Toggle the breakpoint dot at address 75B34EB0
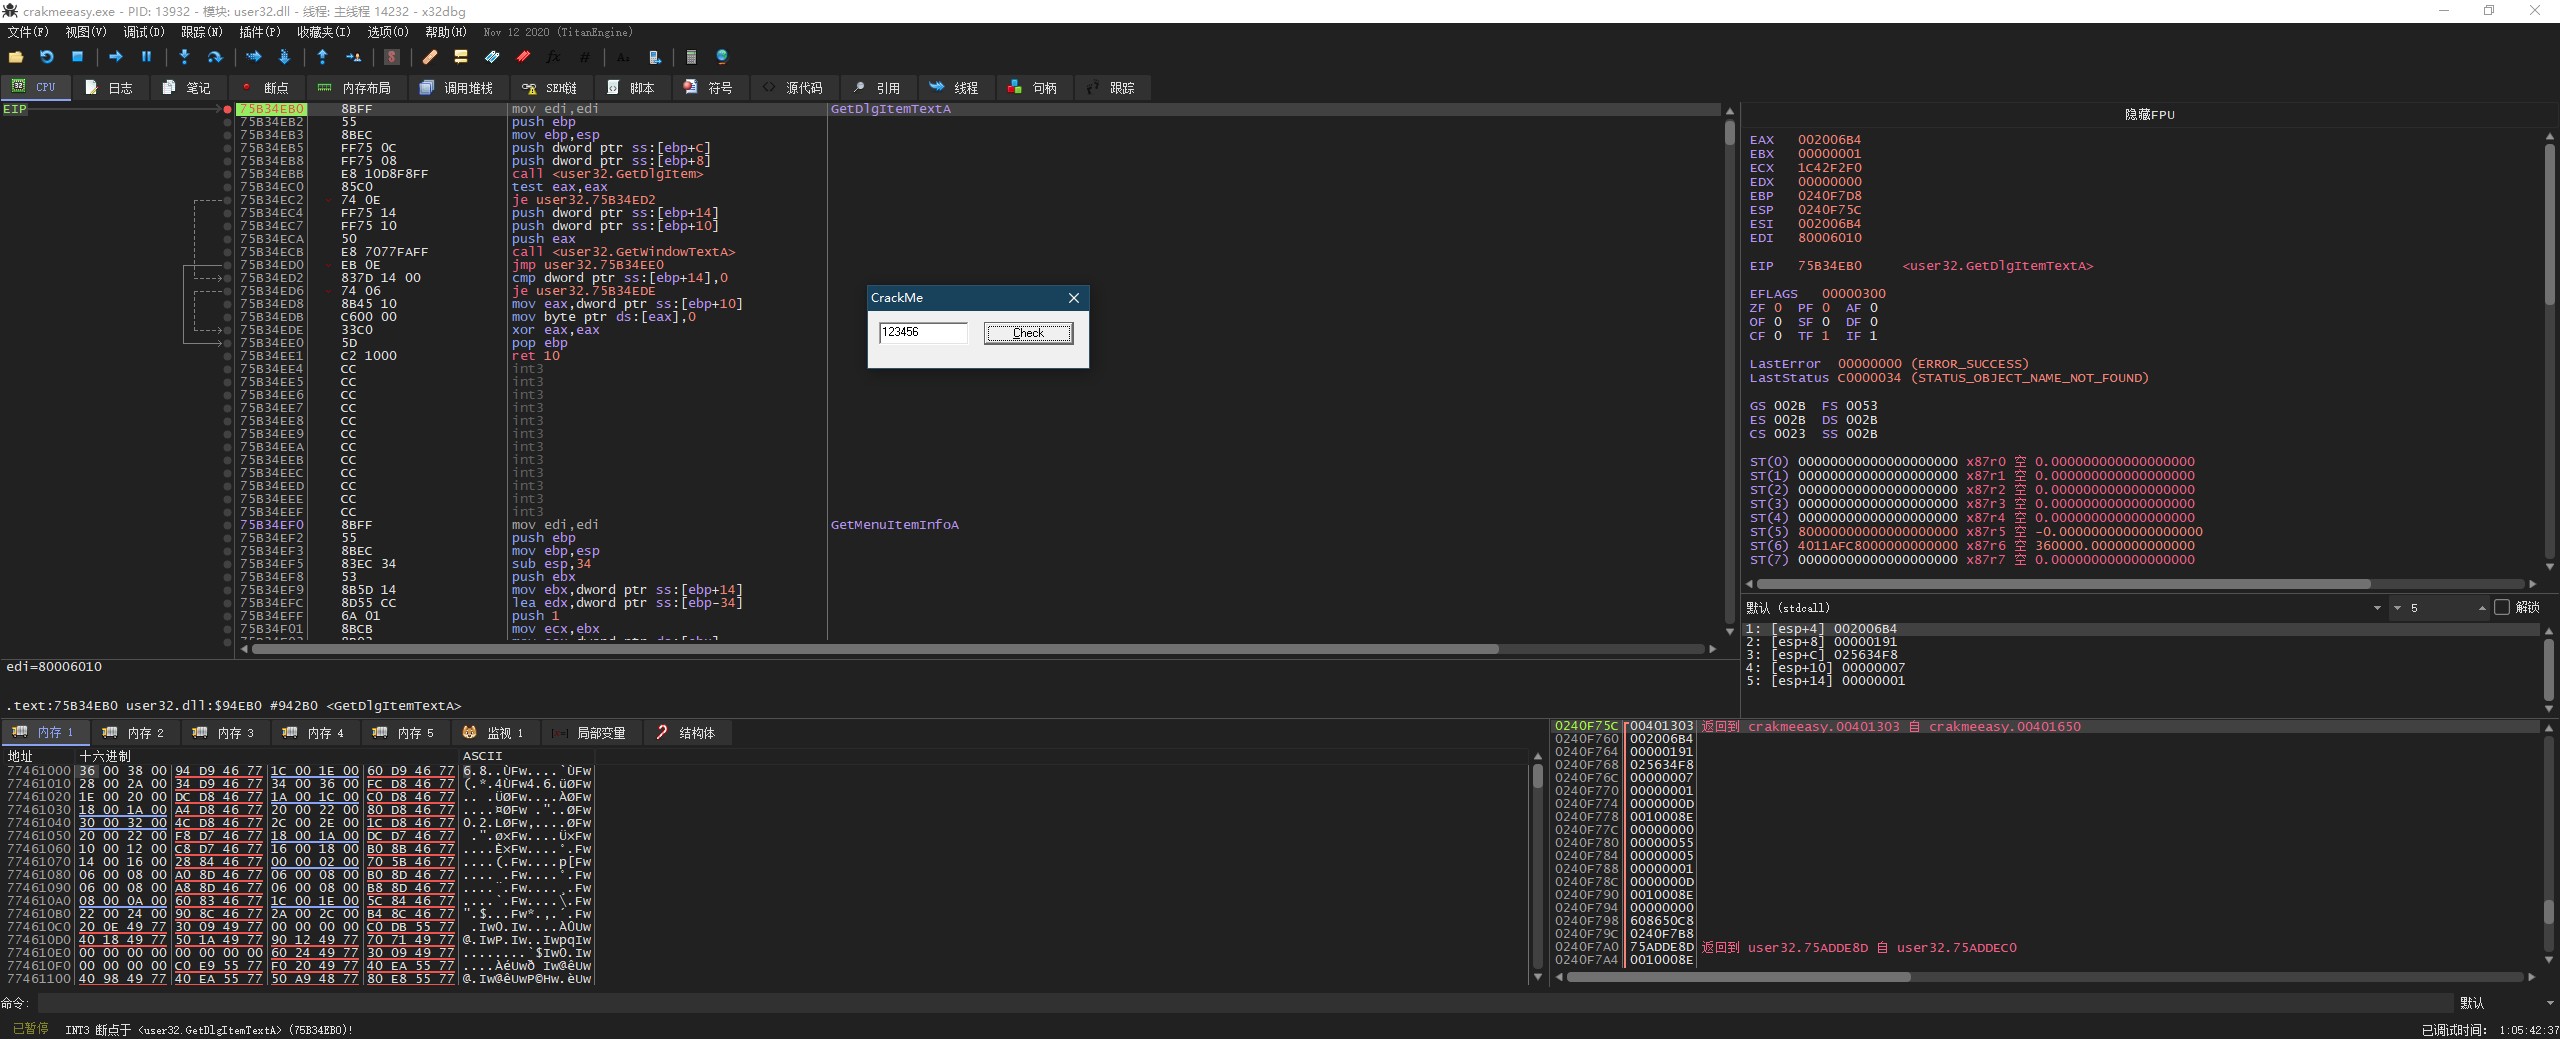Viewport: 2560px width, 1039px height. [228, 109]
